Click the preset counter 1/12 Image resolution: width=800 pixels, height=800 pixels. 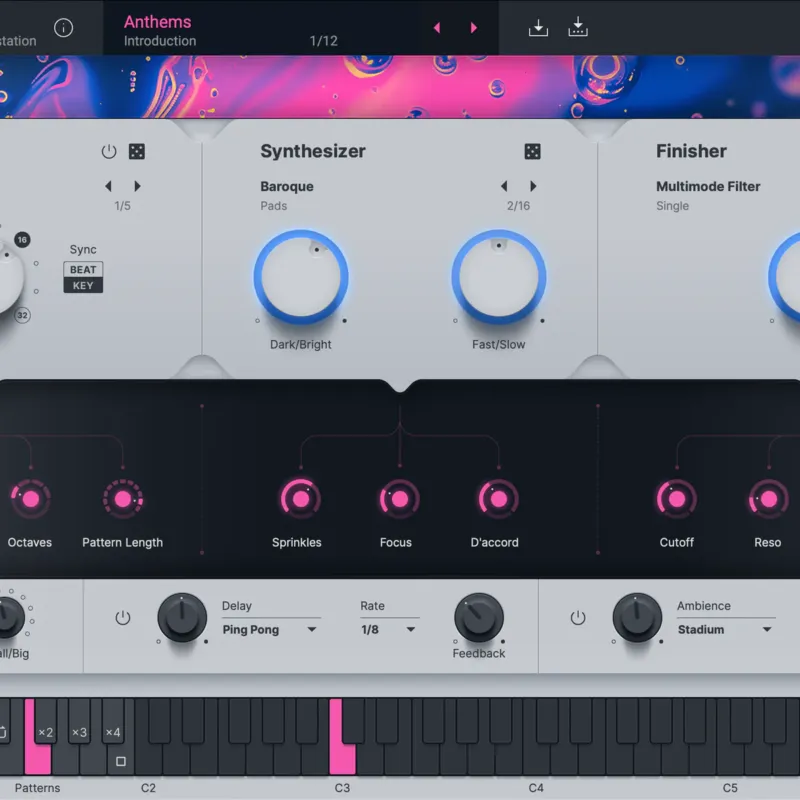pyautogui.click(x=323, y=41)
